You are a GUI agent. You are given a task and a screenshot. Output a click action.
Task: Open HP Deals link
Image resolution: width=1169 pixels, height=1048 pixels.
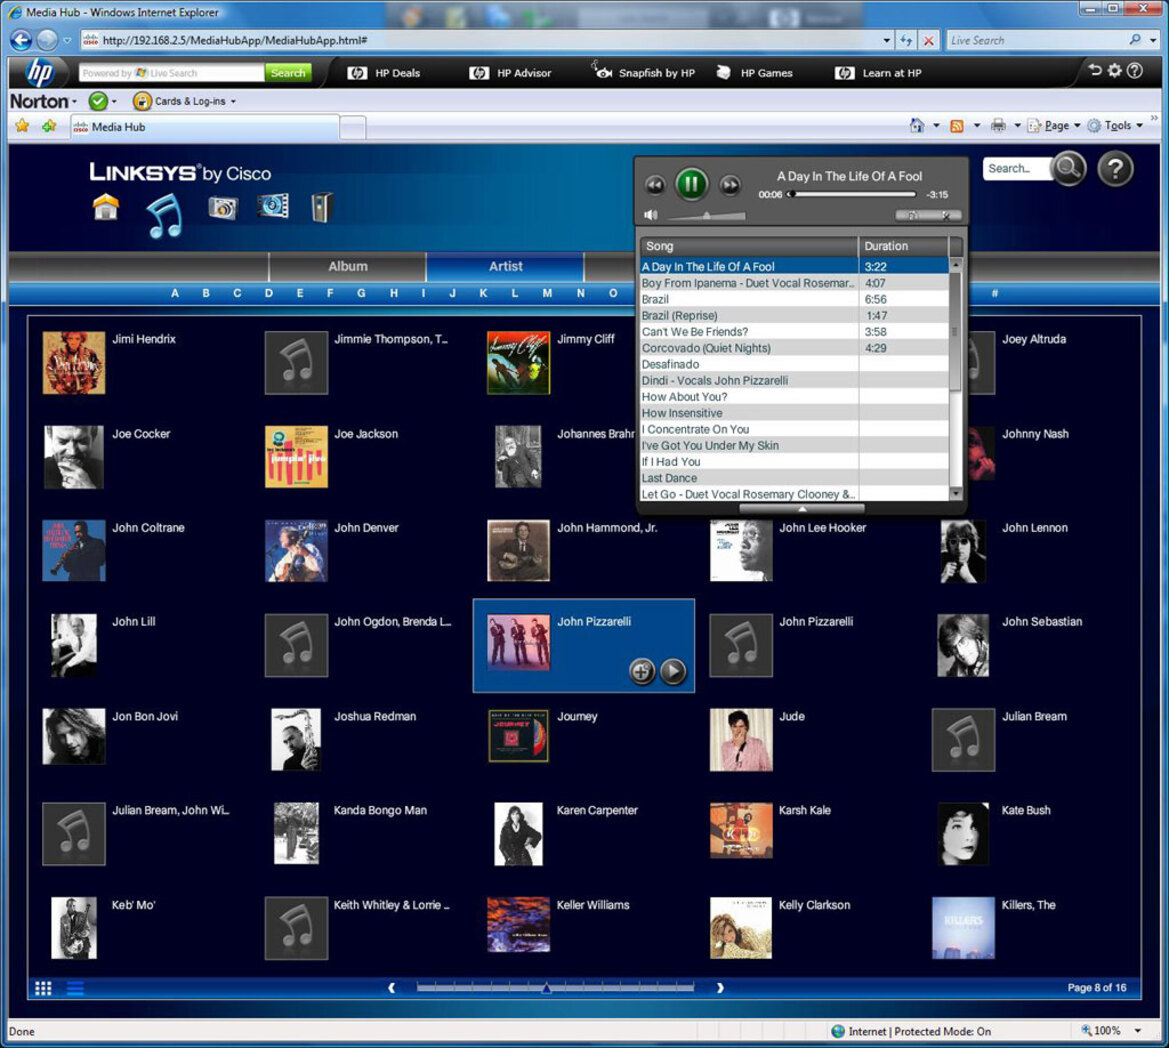click(x=384, y=72)
